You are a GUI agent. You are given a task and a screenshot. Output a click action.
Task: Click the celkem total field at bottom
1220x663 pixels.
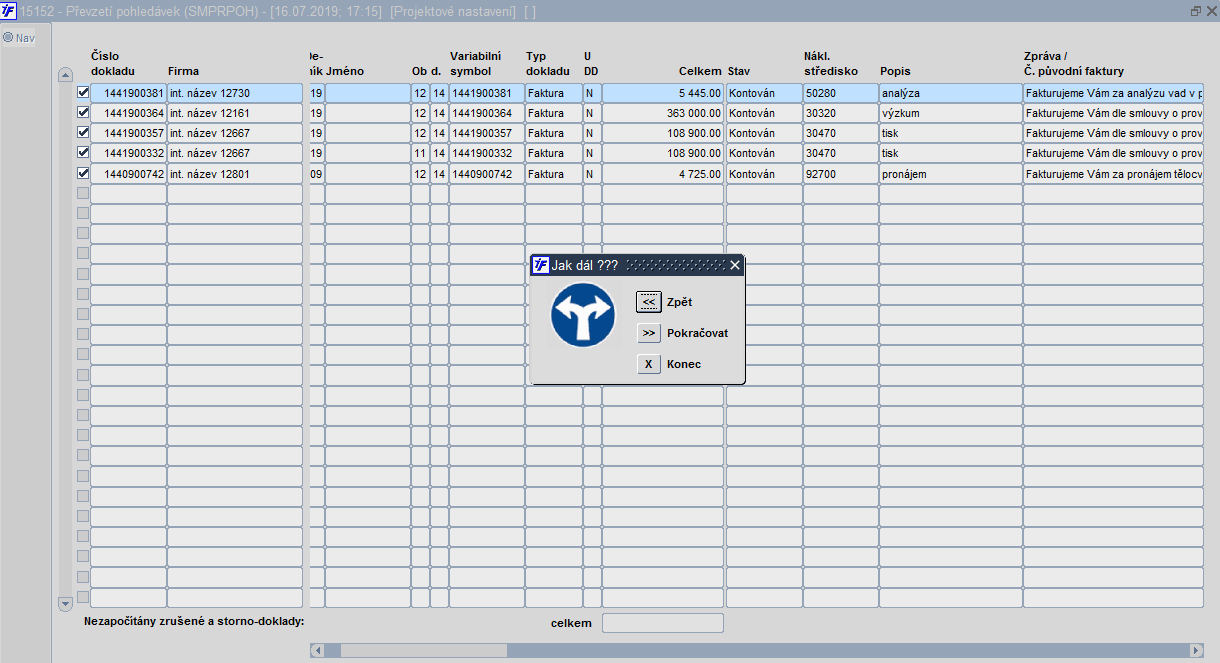point(662,623)
